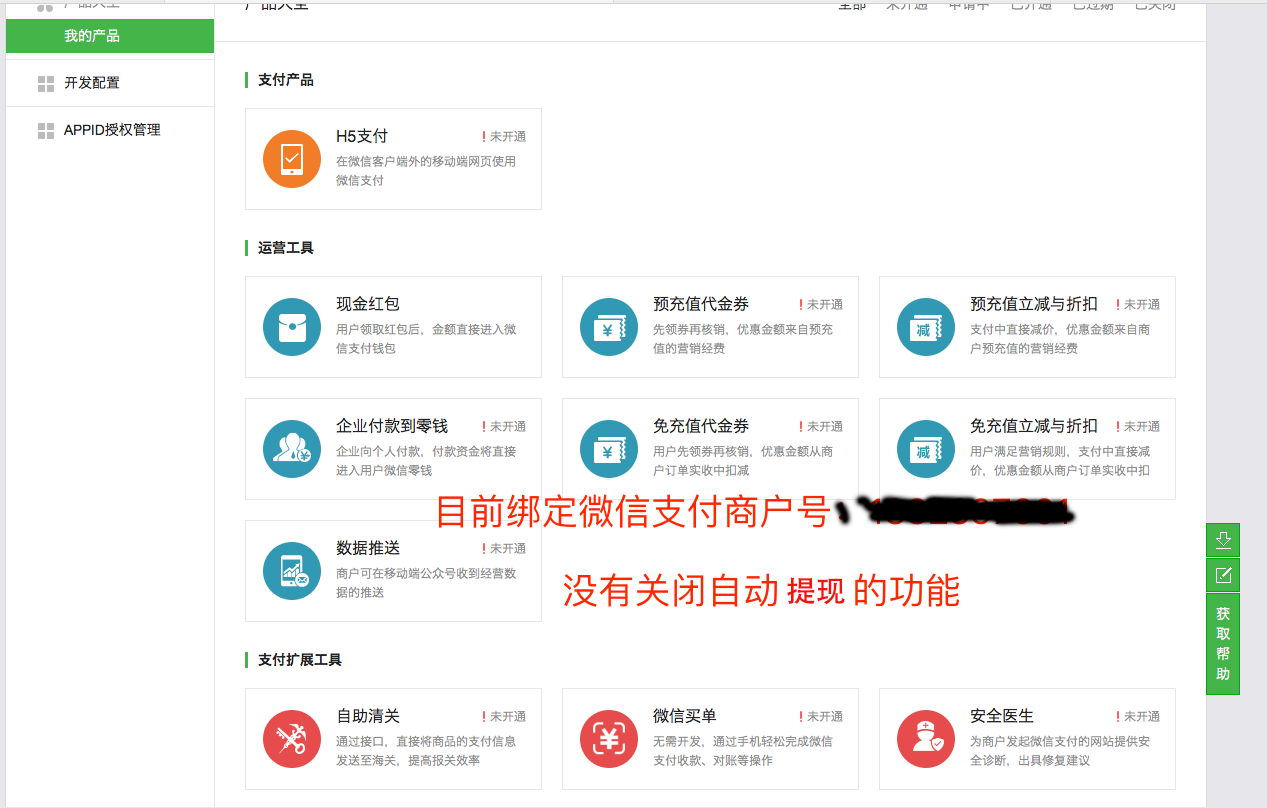Open the 免充值立减与折扣 product title
This screenshot has width=1267, height=808.
click(x=1034, y=426)
